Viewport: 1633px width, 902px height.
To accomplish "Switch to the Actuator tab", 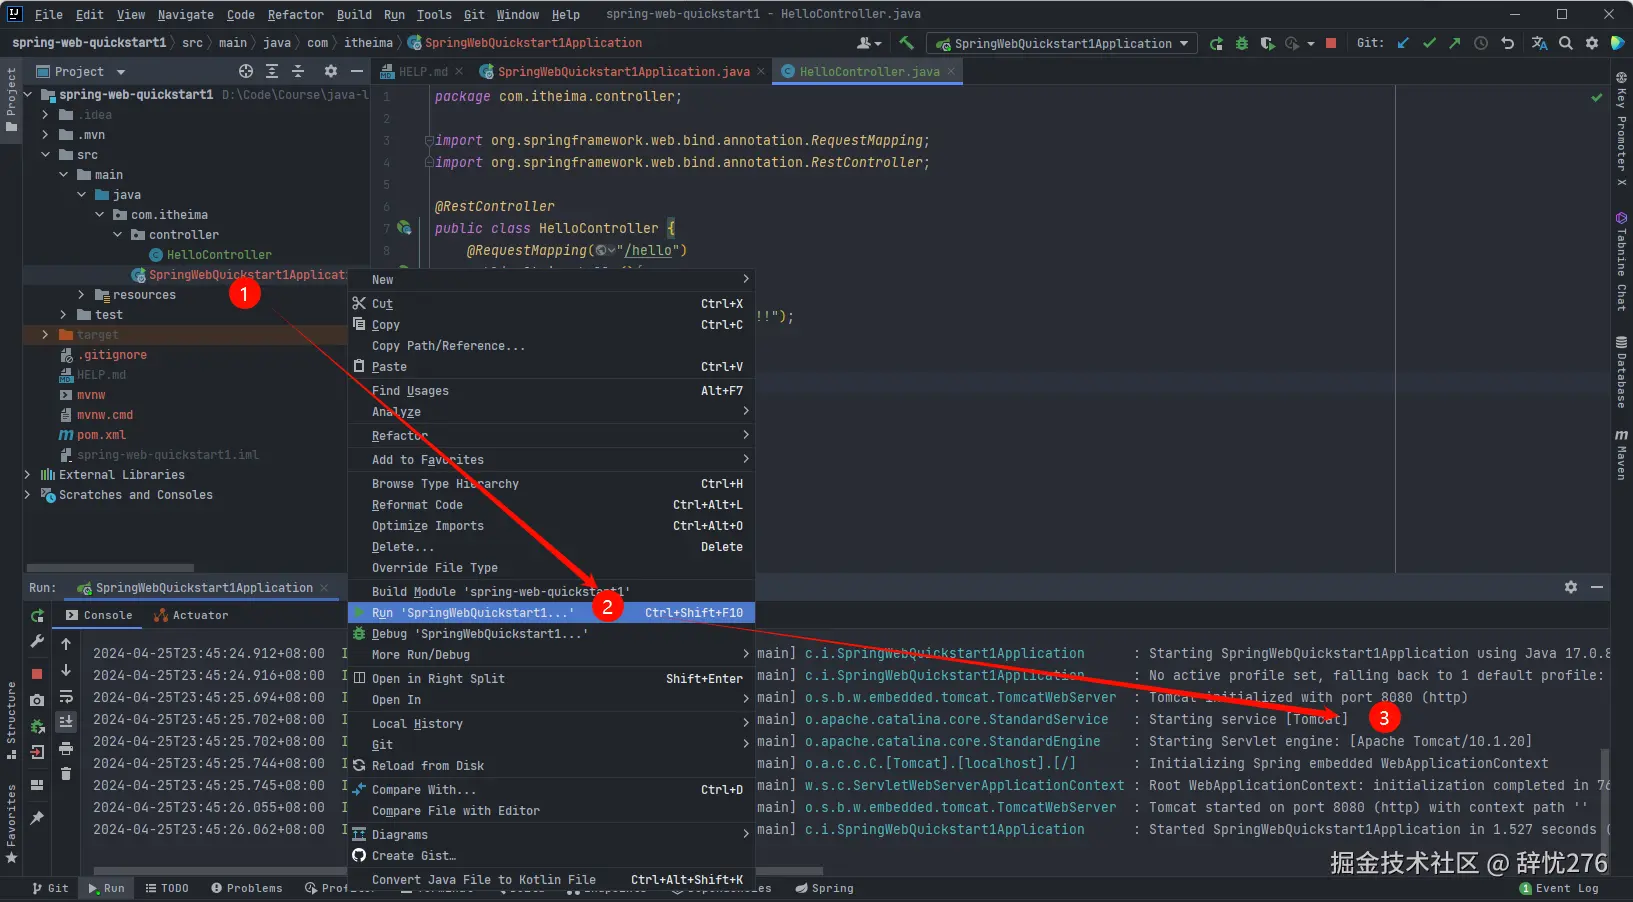I will tap(191, 615).
